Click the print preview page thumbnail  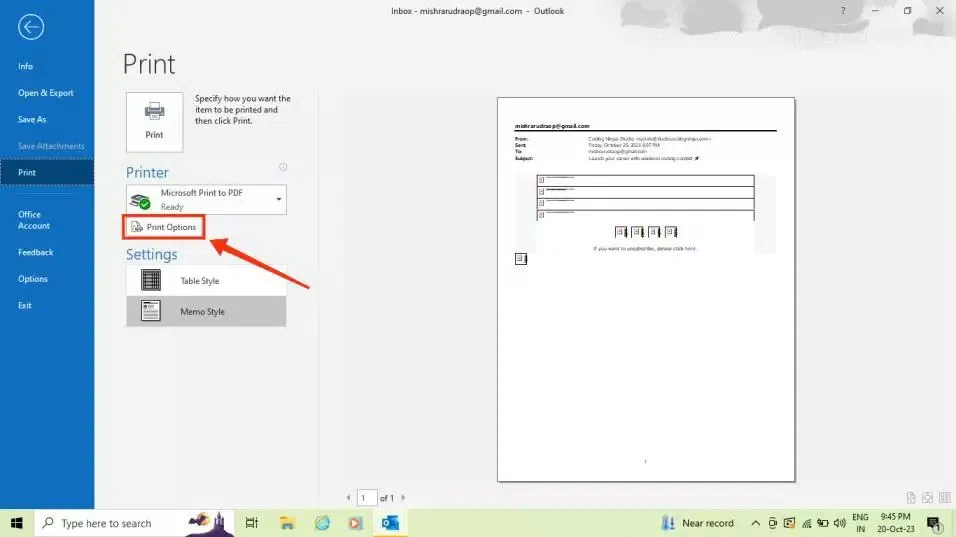pos(646,290)
